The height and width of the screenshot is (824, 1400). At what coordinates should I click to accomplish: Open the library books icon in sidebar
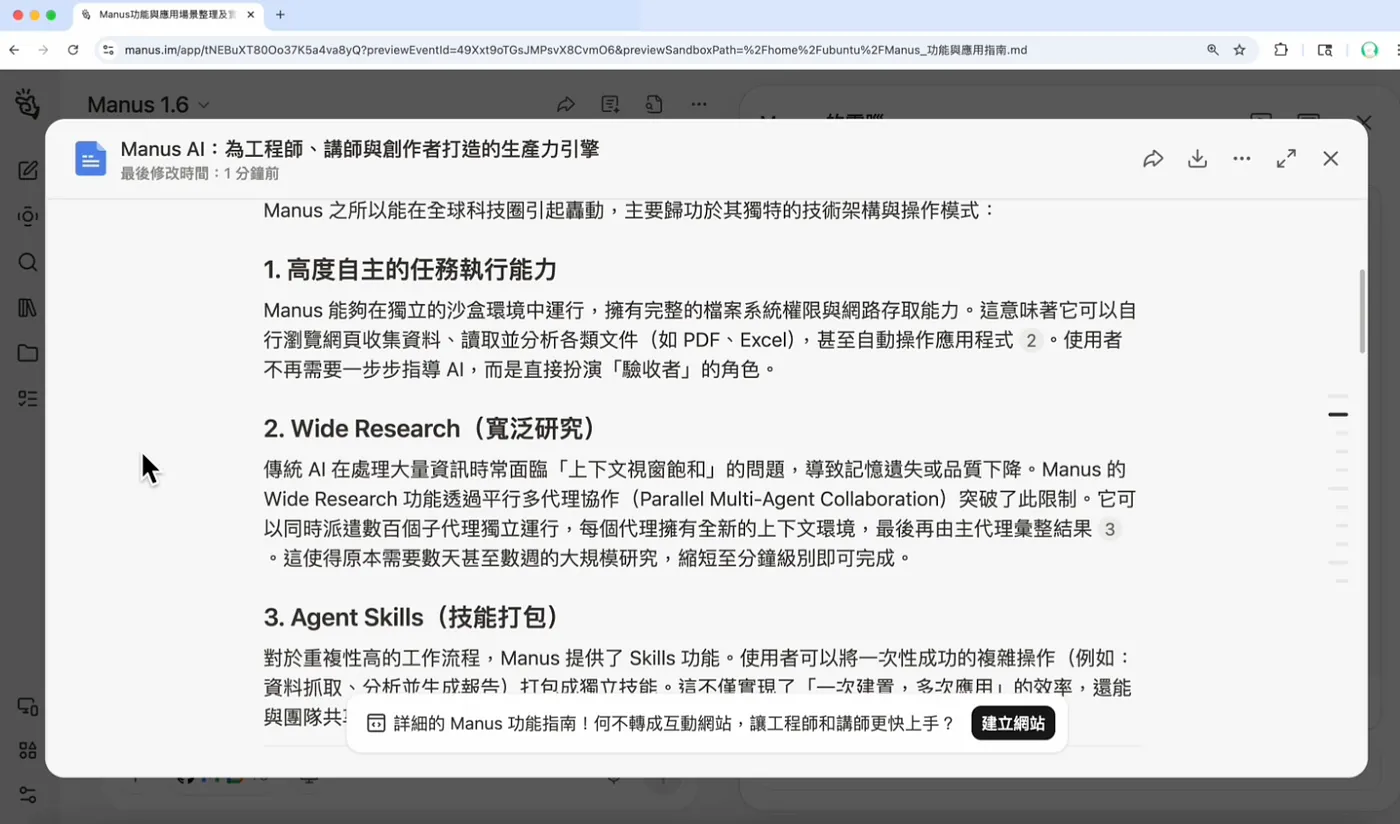28,308
